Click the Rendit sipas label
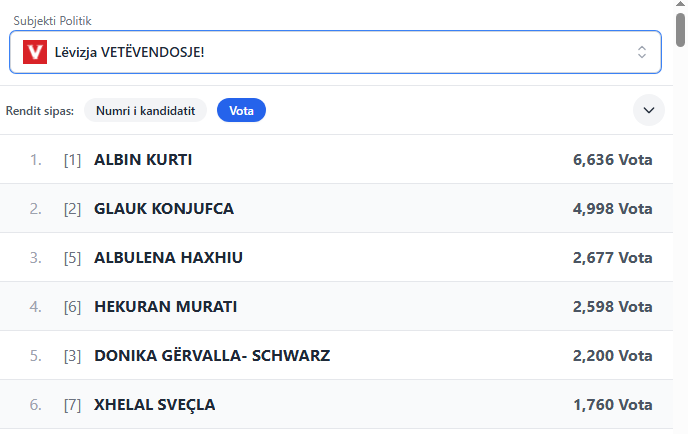The height and width of the screenshot is (434, 688). pyautogui.click(x=39, y=111)
